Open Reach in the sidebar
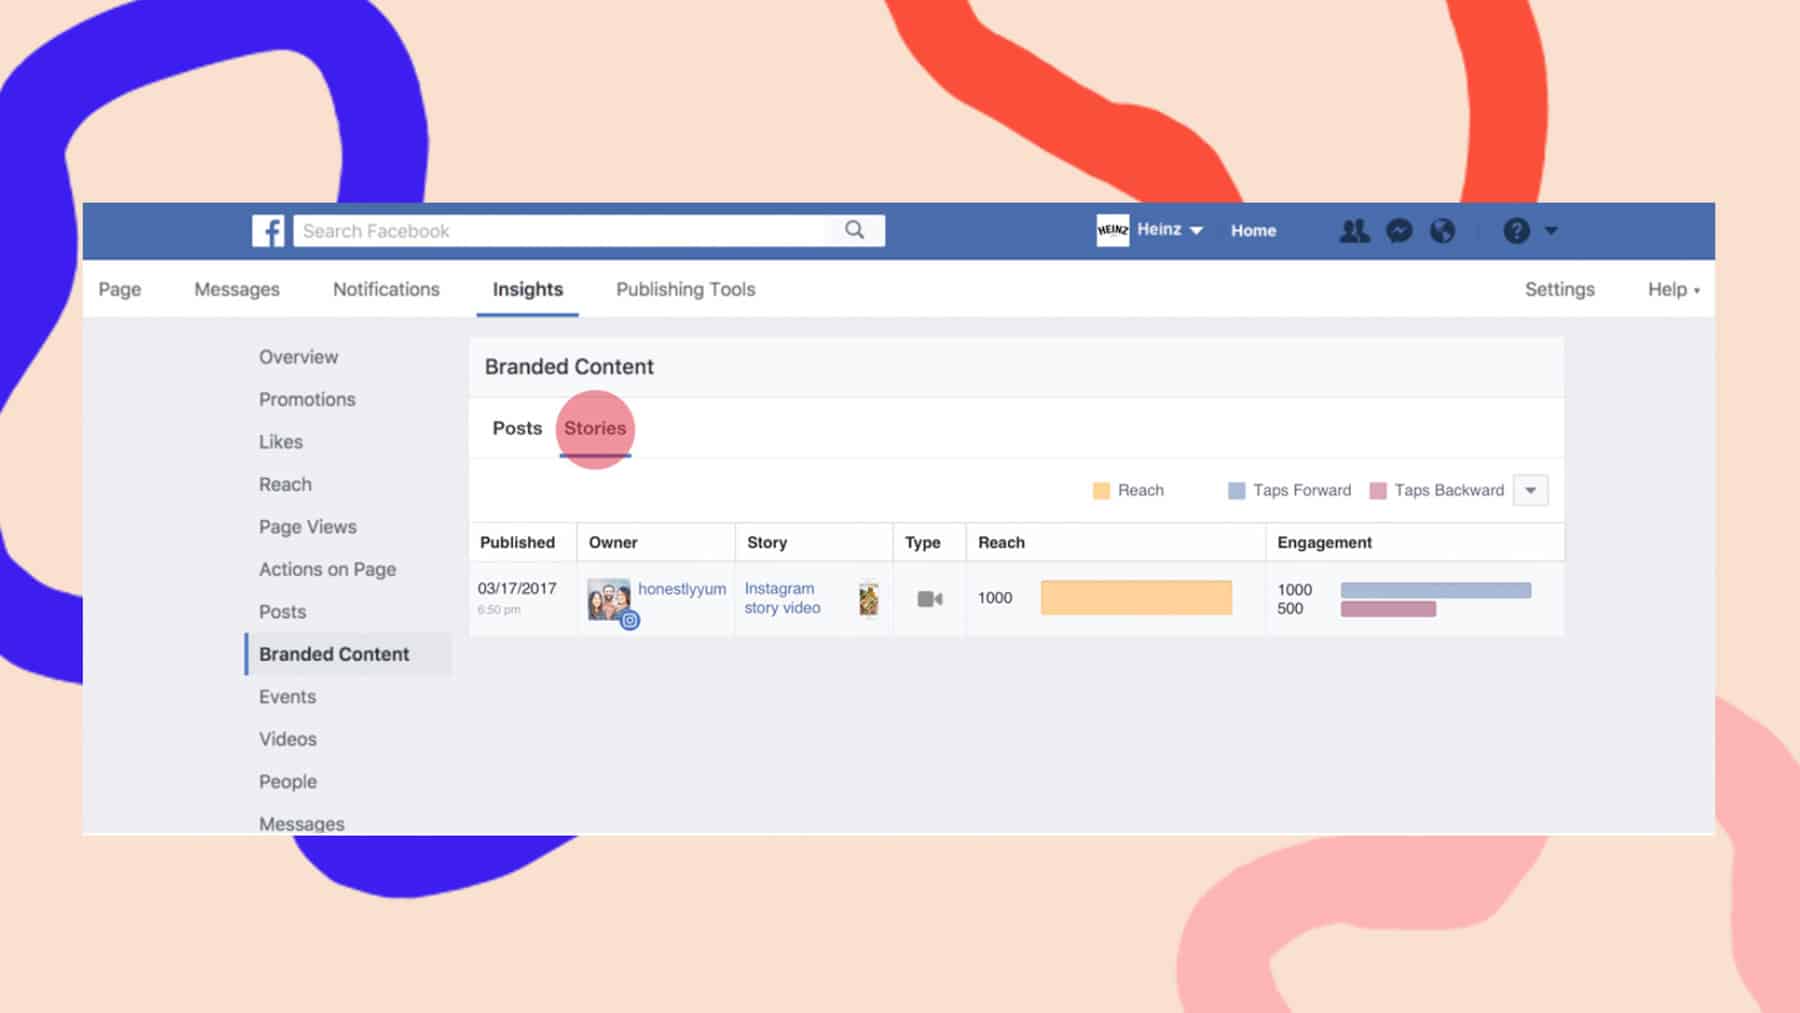Image resolution: width=1800 pixels, height=1013 pixels. [x=285, y=484]
